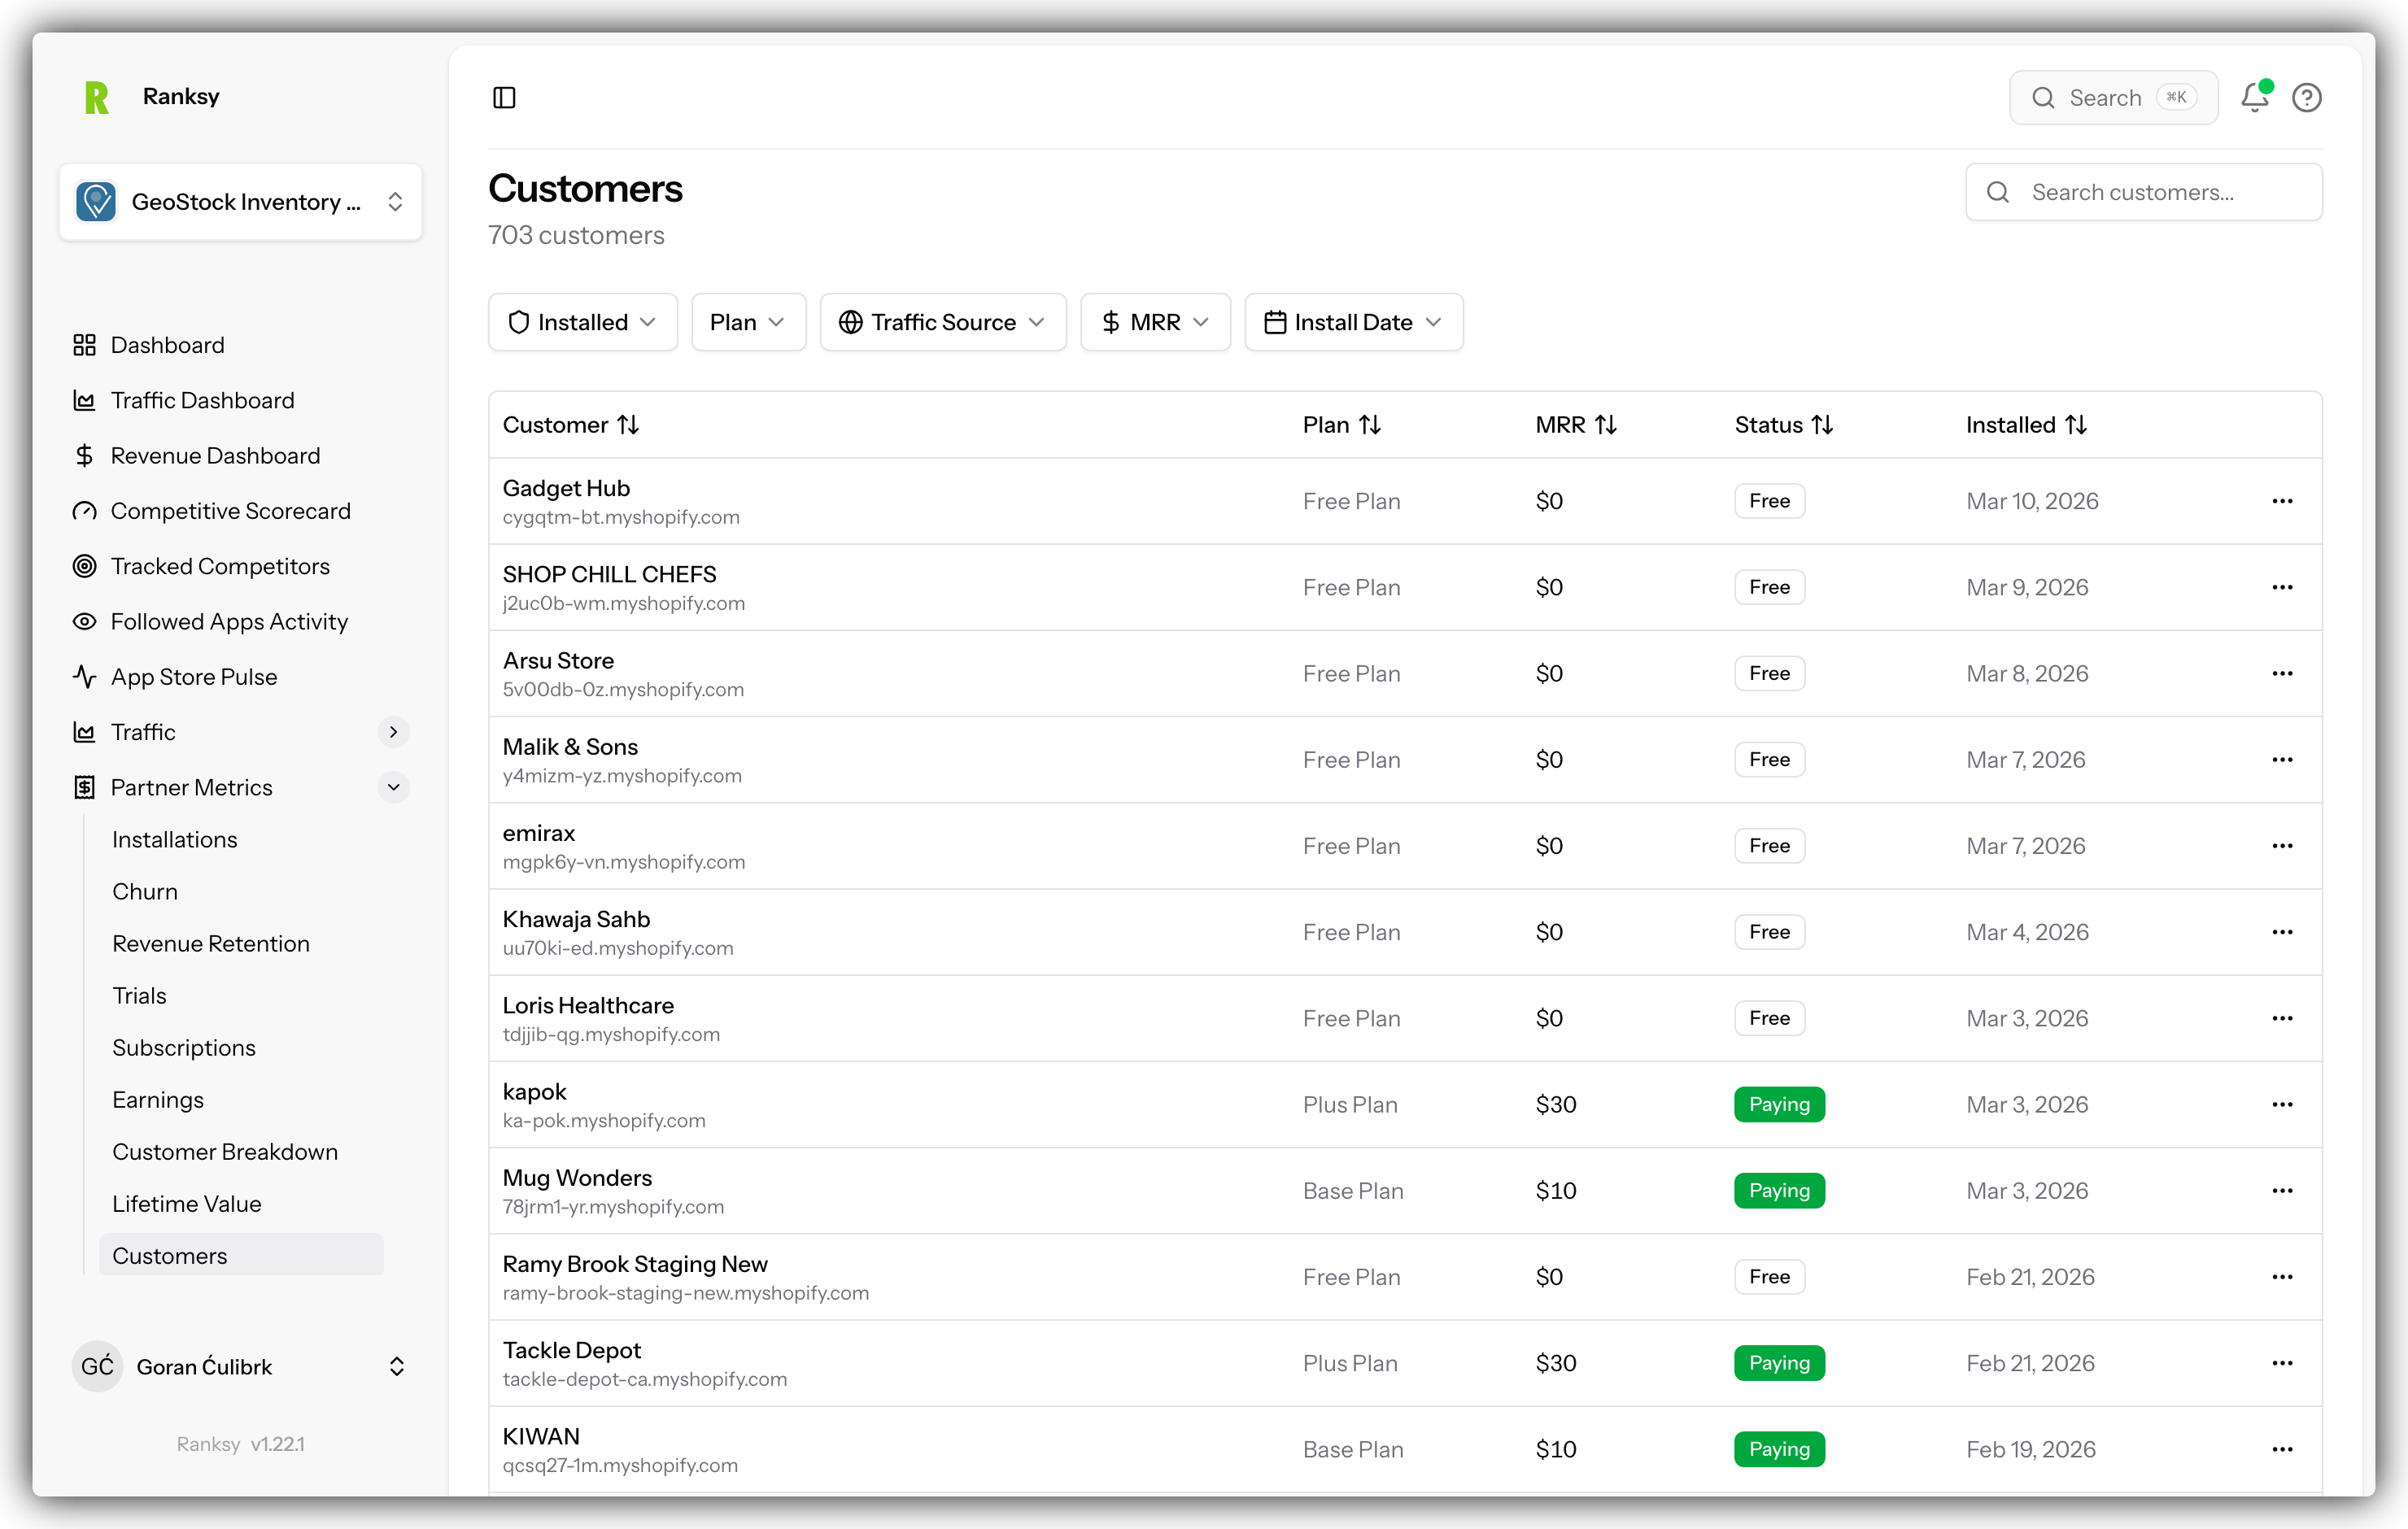2408x1529 pixels.
Task: Click the Paying badge for kapok
Action: point(1779,1104)
